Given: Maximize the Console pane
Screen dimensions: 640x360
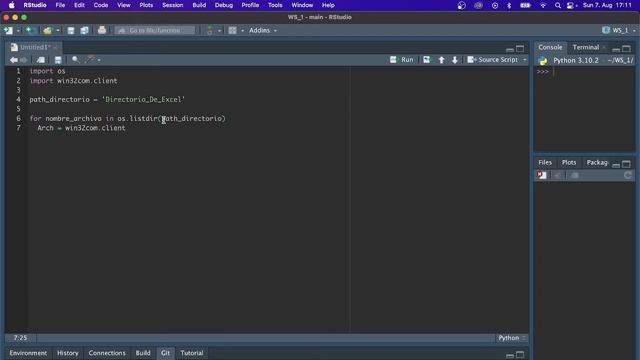Looking at the screenshot, I should pos(627,49).
